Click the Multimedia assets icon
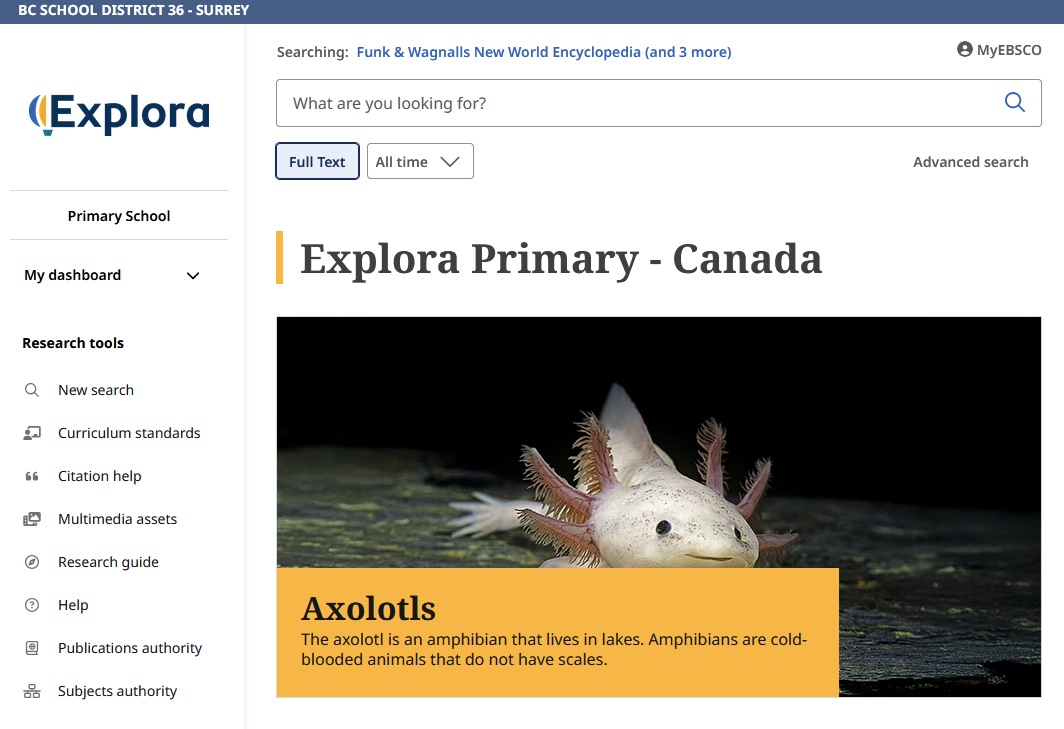 pyautogui.click(x=32, y=519)
